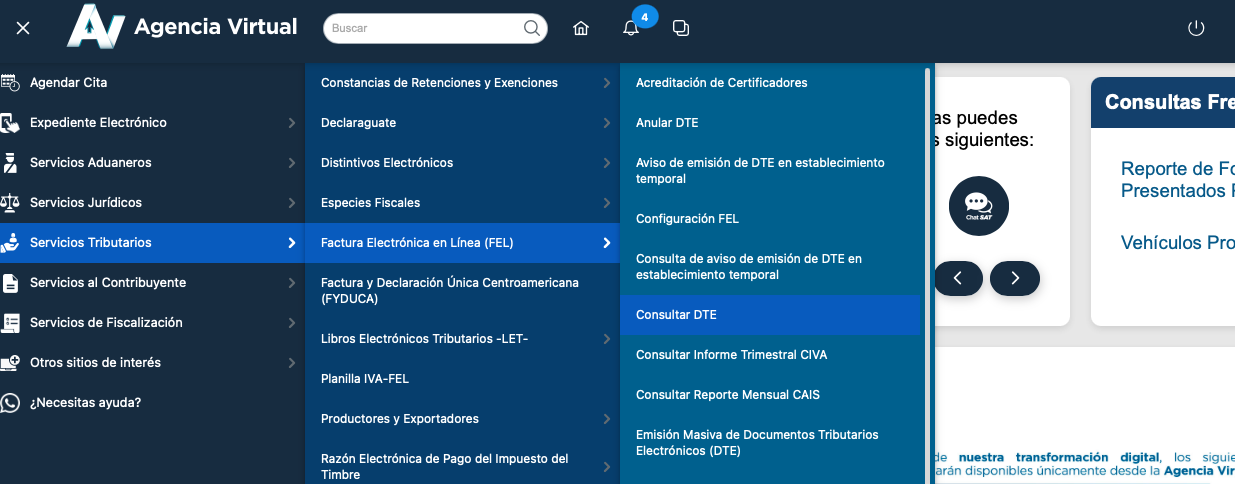Click the Expediente Electrónico icon
Screen dimensions: 1235x484
tap(10, 123)
